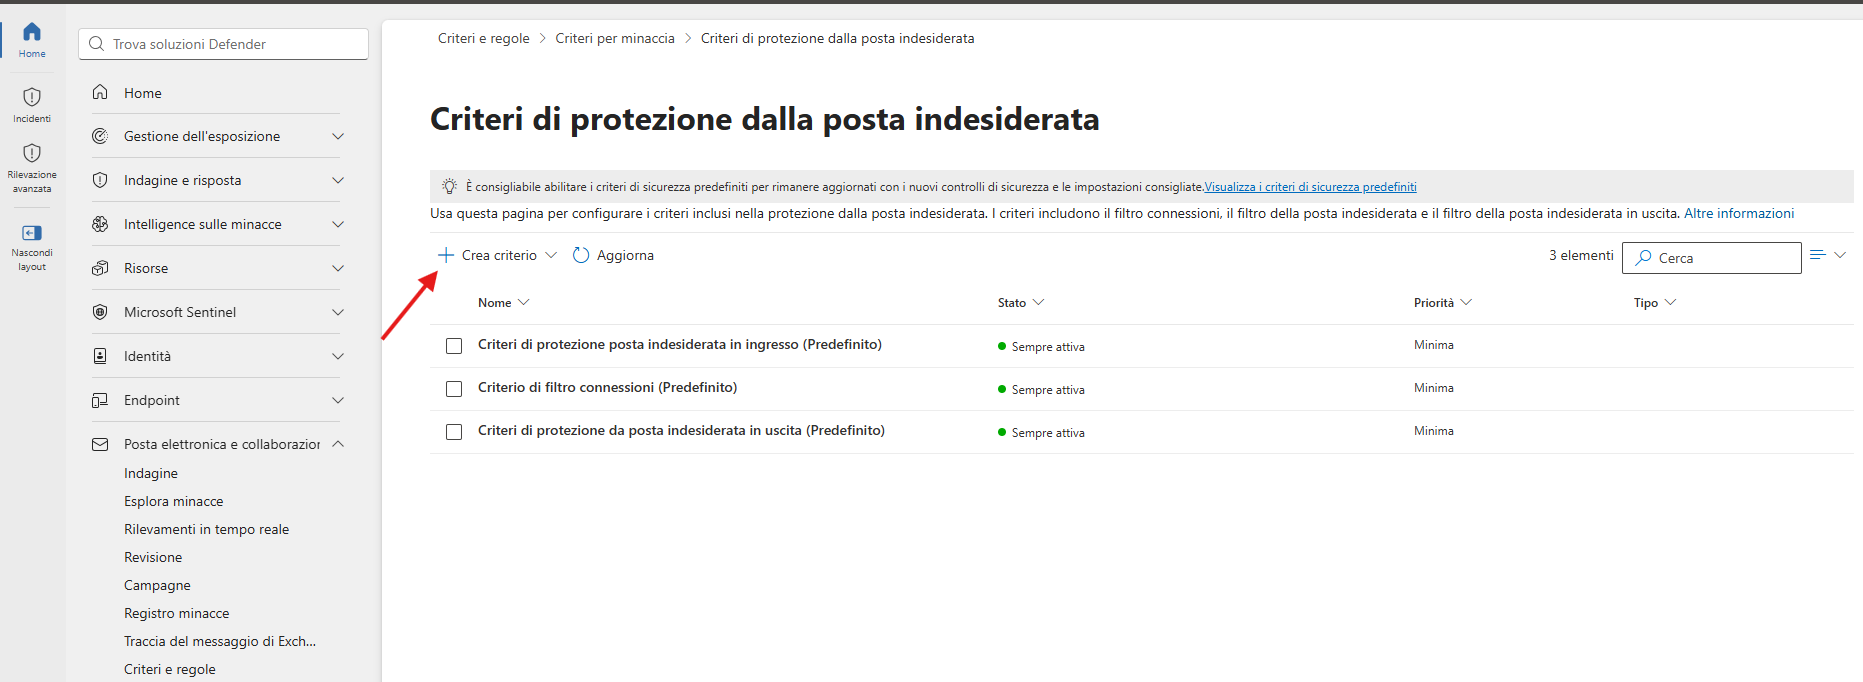Click Sempre attiva status of filtro connessioni
The width and height of the screenshot is (1863, 682).
tap(1048, 390)
